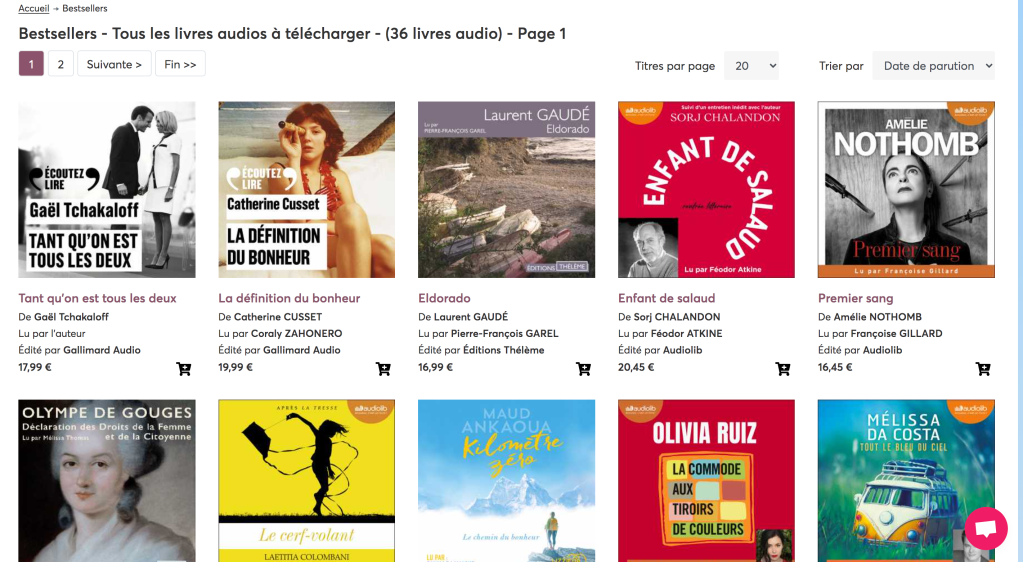1023x562 pixels.
Task: Expand the Trier par sort dropdown
Action: coord(933,66)
